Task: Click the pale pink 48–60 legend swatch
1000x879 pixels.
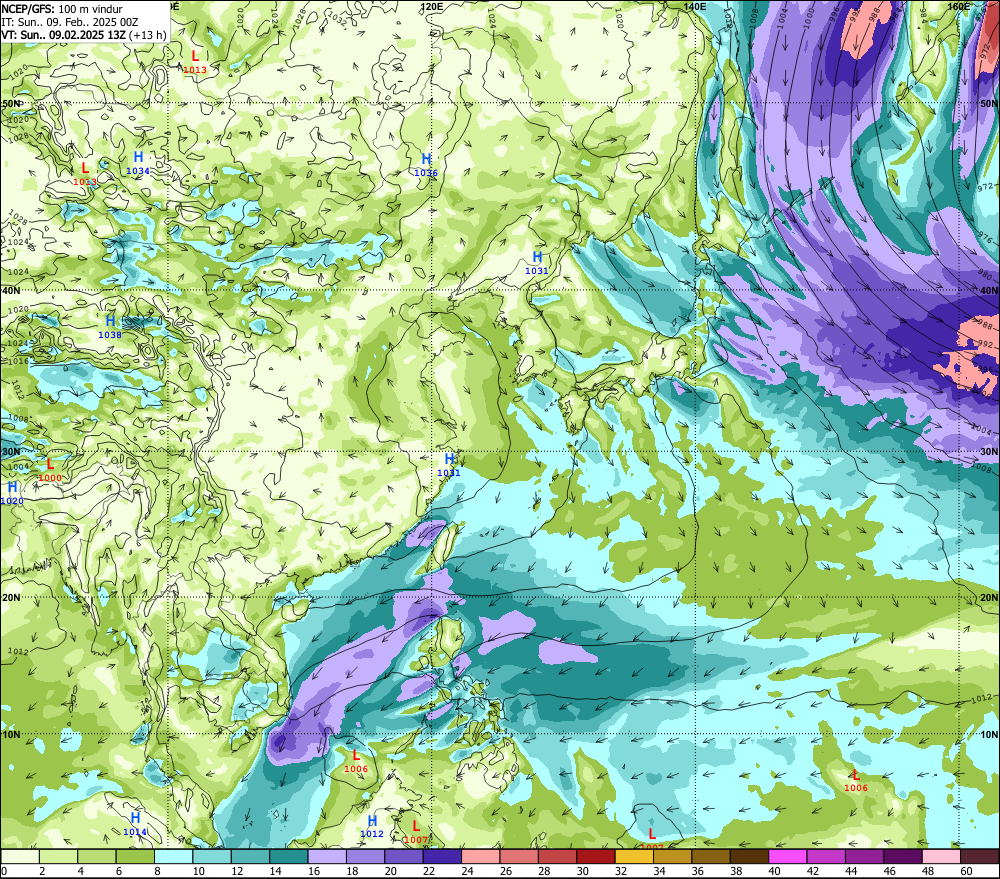Action: click(x=941, y=856)
